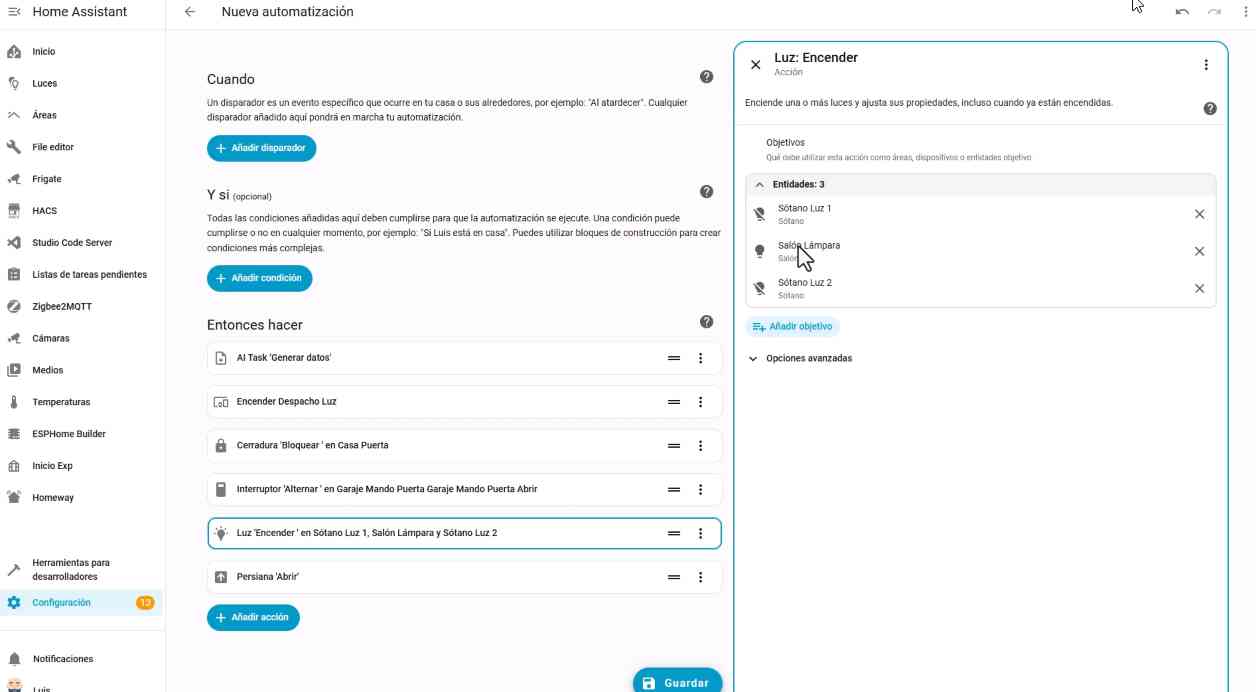The width and height of the screenshot is (1256, 692).
Task: Collapse the Home Assistant sidebar menu
Action: pos(14,12)
